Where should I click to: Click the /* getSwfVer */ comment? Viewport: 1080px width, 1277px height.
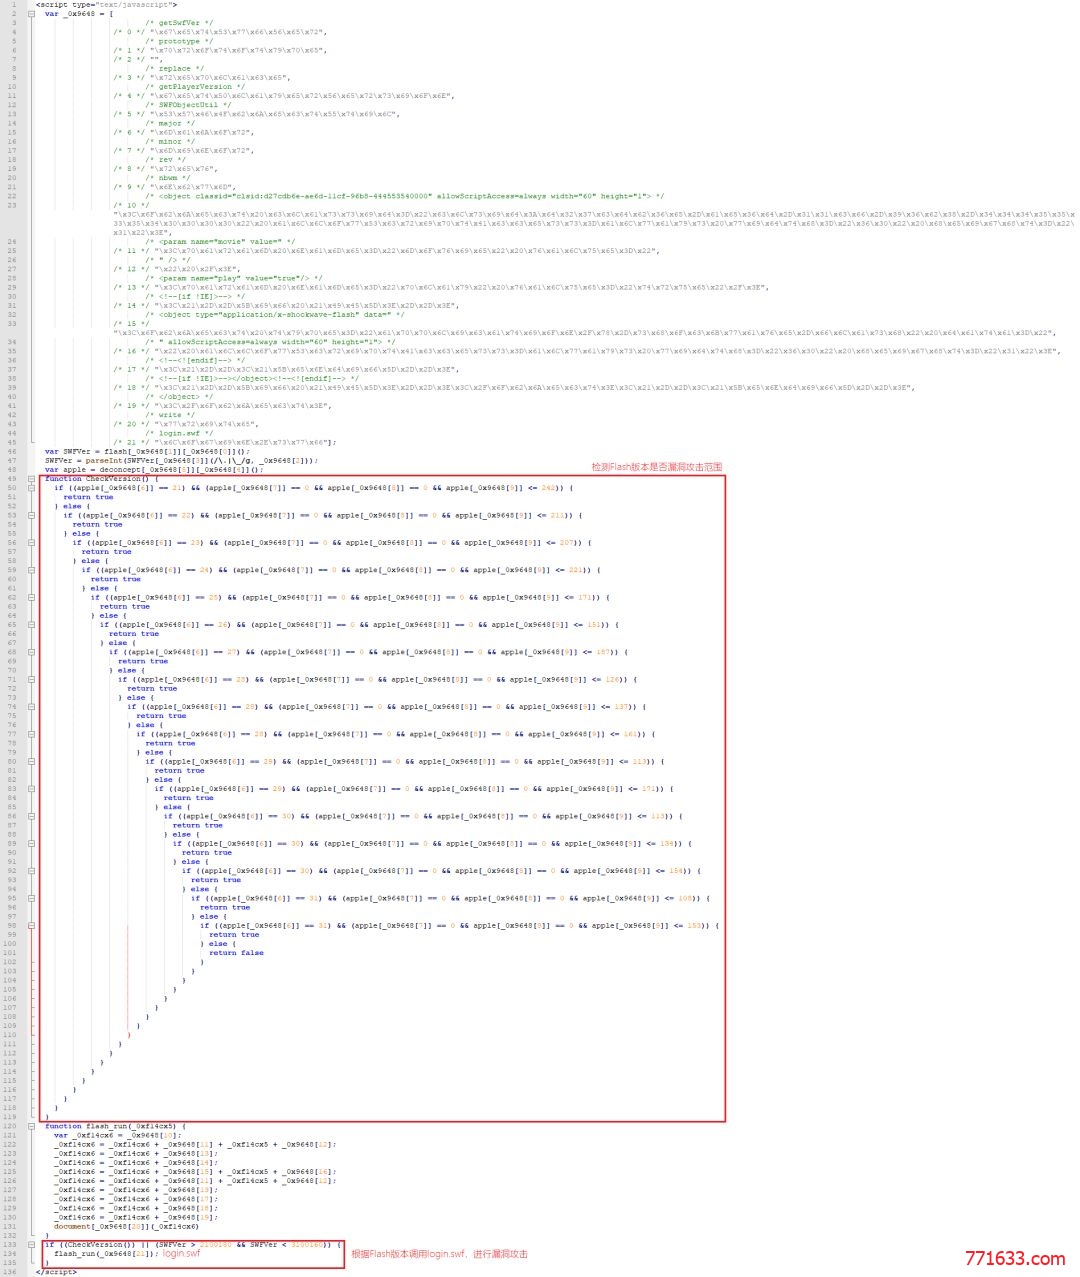(x=179, y=23)
